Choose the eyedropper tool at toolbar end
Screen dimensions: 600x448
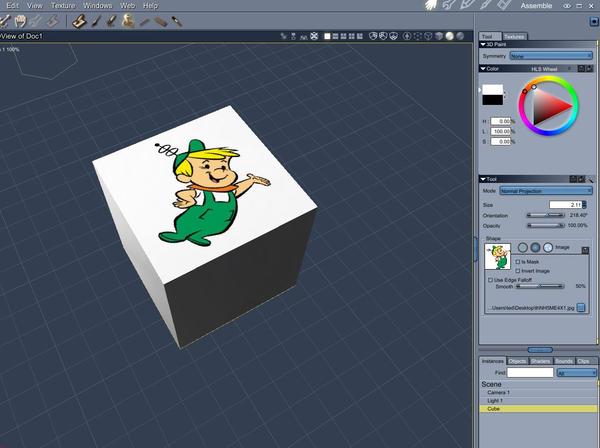coord(176,21)
